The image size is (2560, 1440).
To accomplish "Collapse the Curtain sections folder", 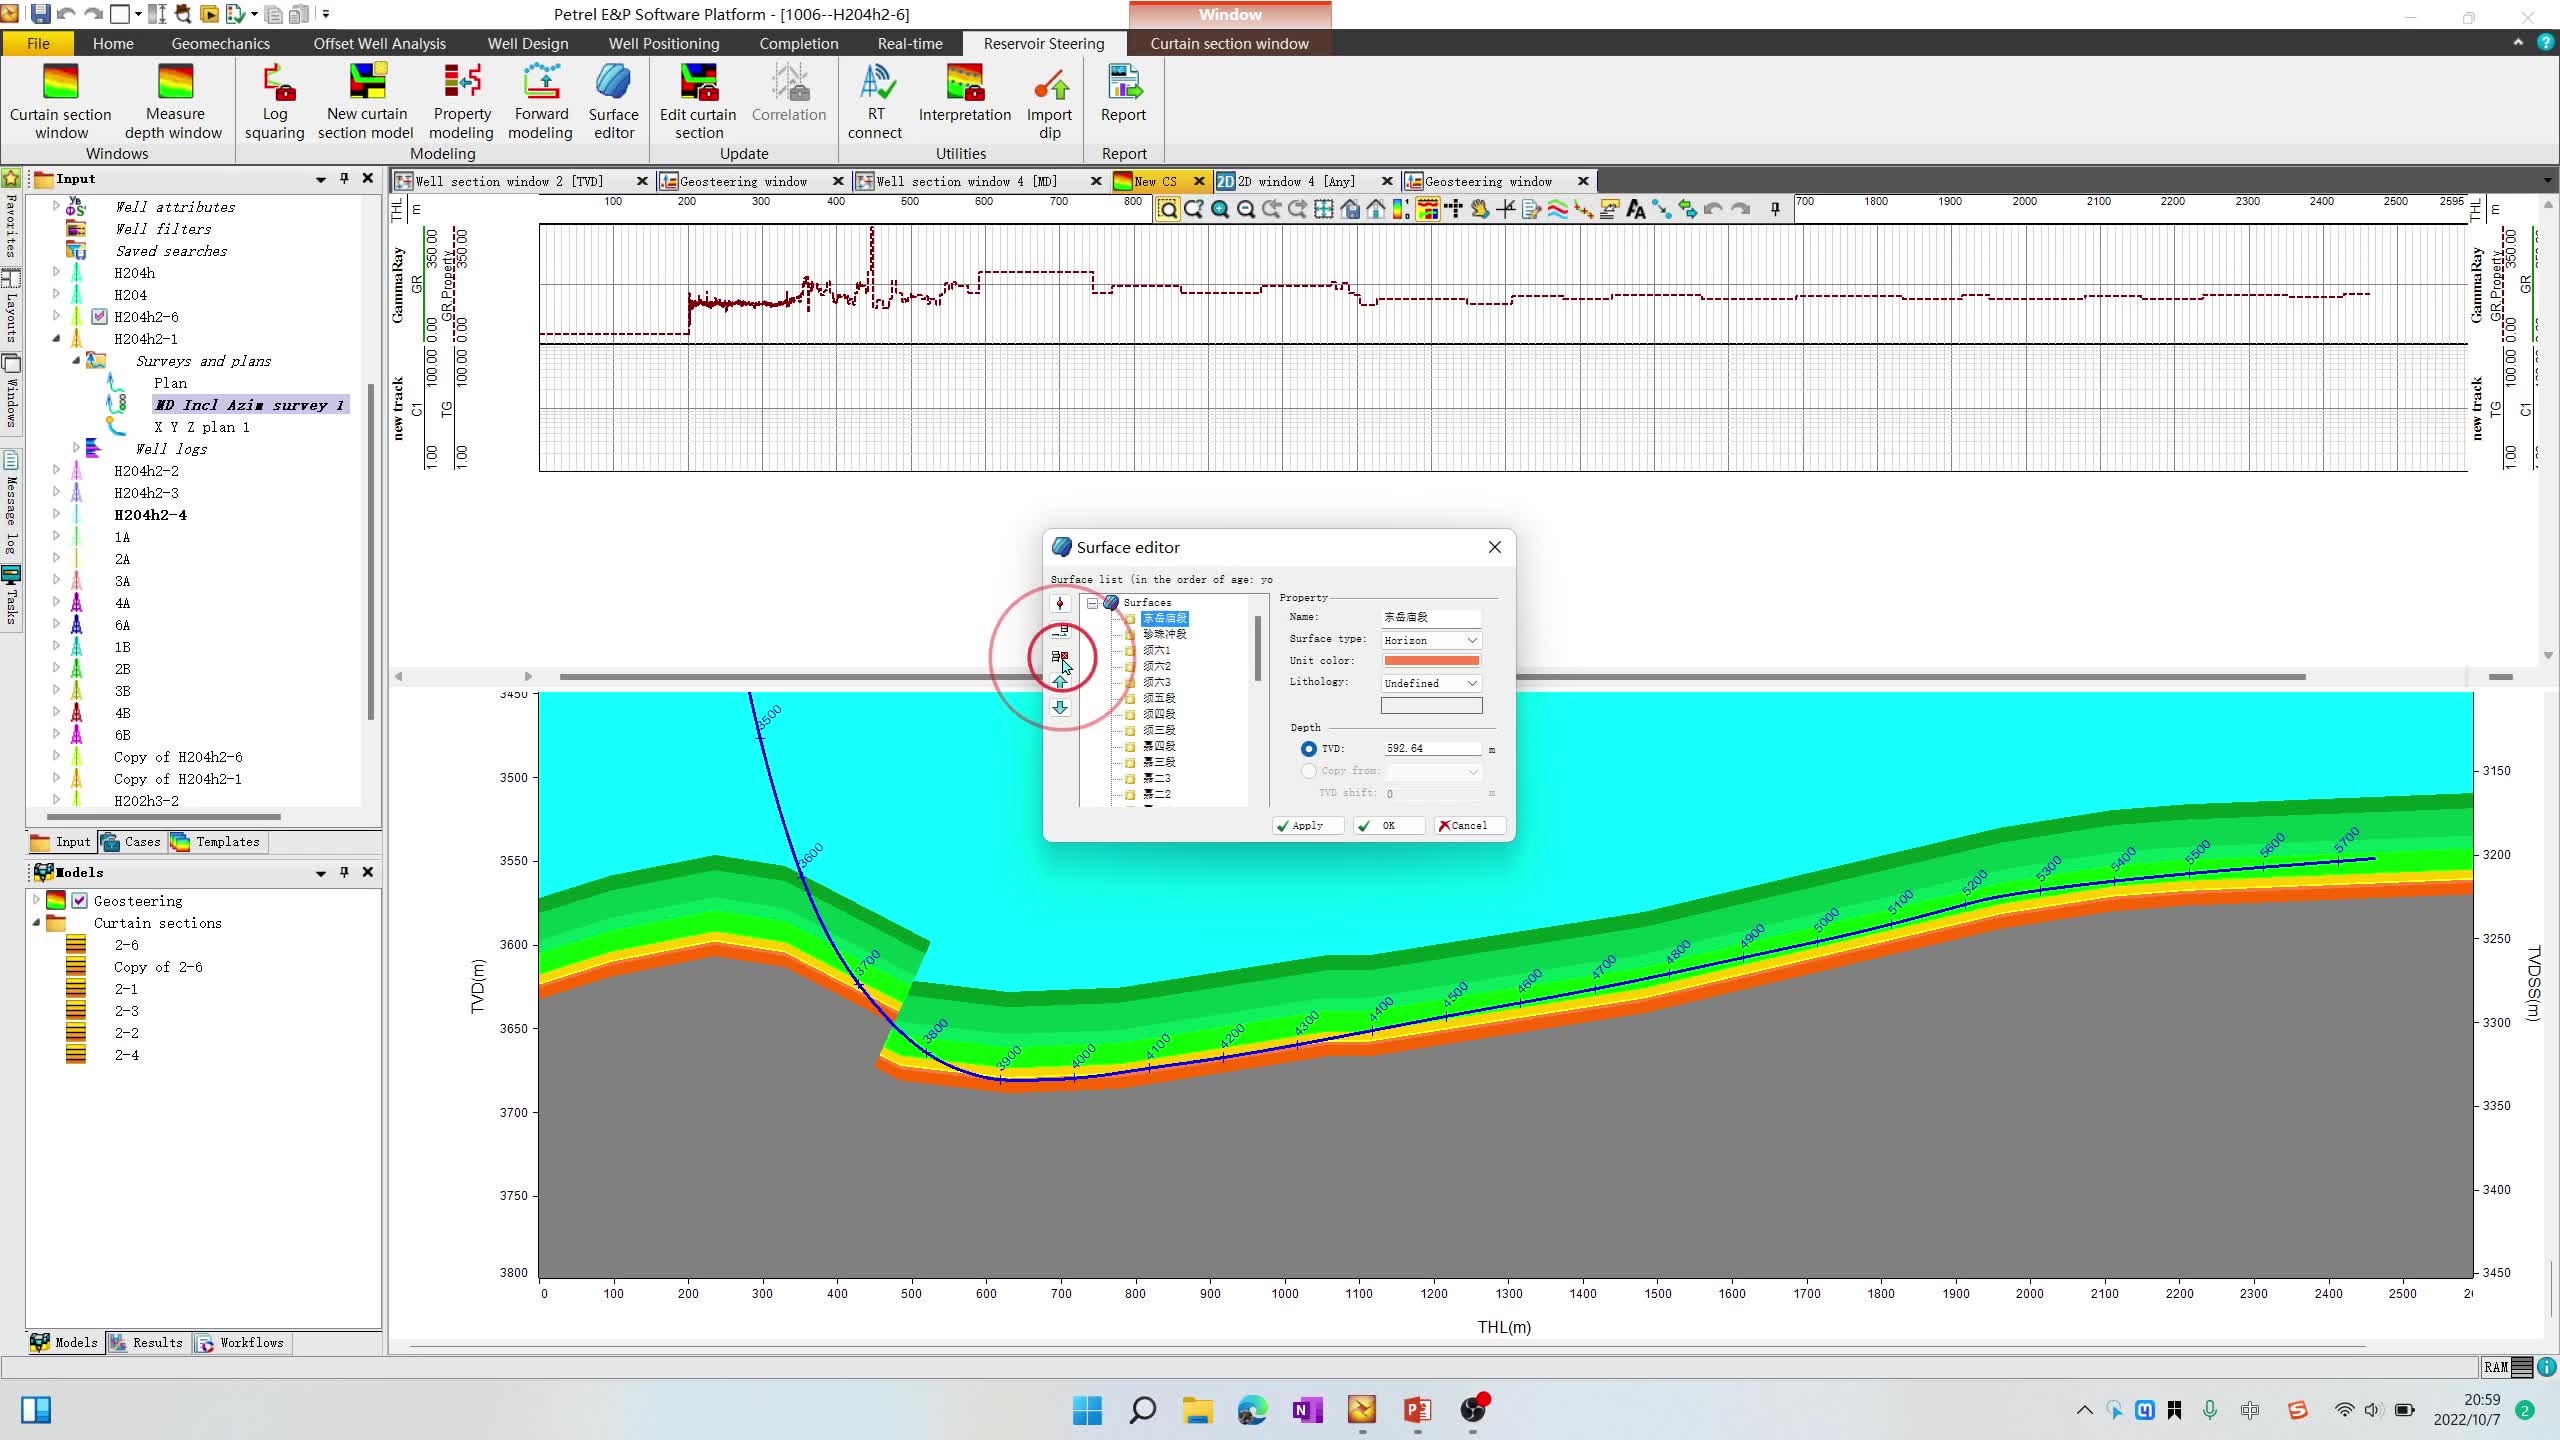I will (37, 923).
